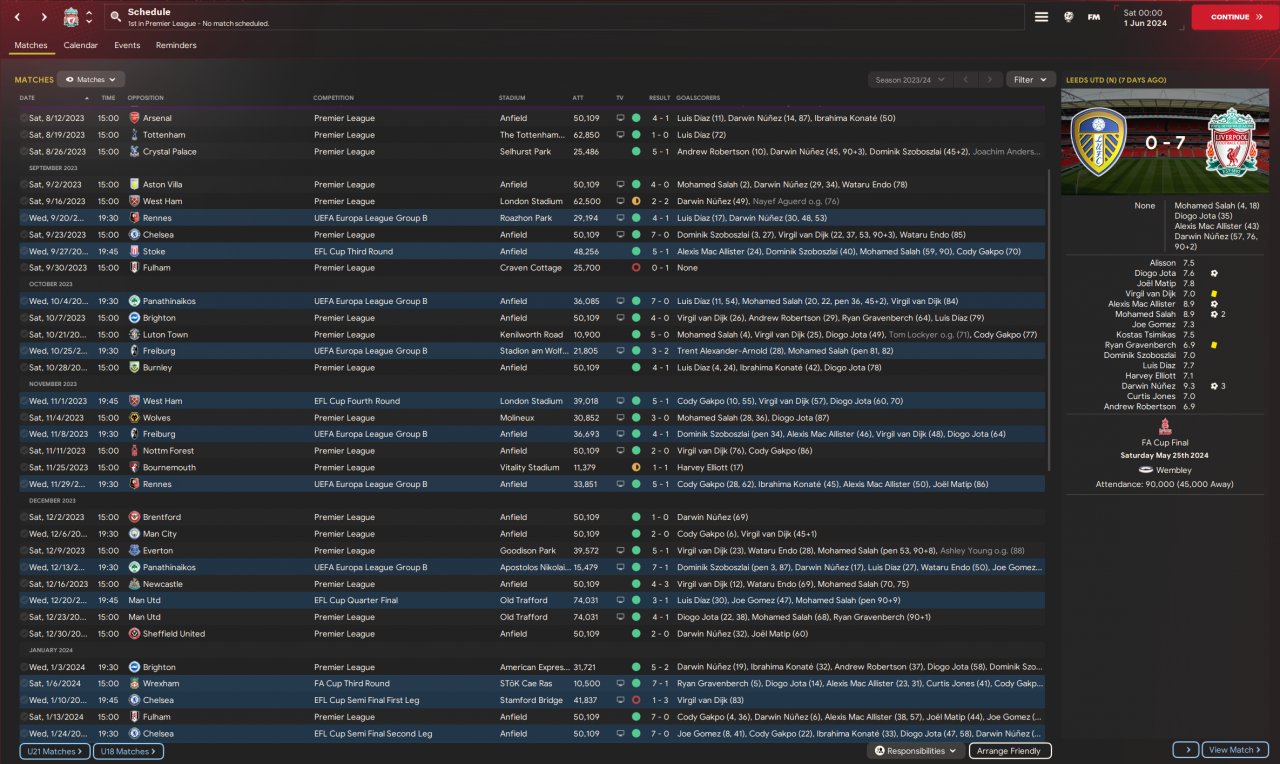The width and height of the screenshot is (1280, 764).
Task: Click the Aston Villa club badge
Action: (135, 185)
